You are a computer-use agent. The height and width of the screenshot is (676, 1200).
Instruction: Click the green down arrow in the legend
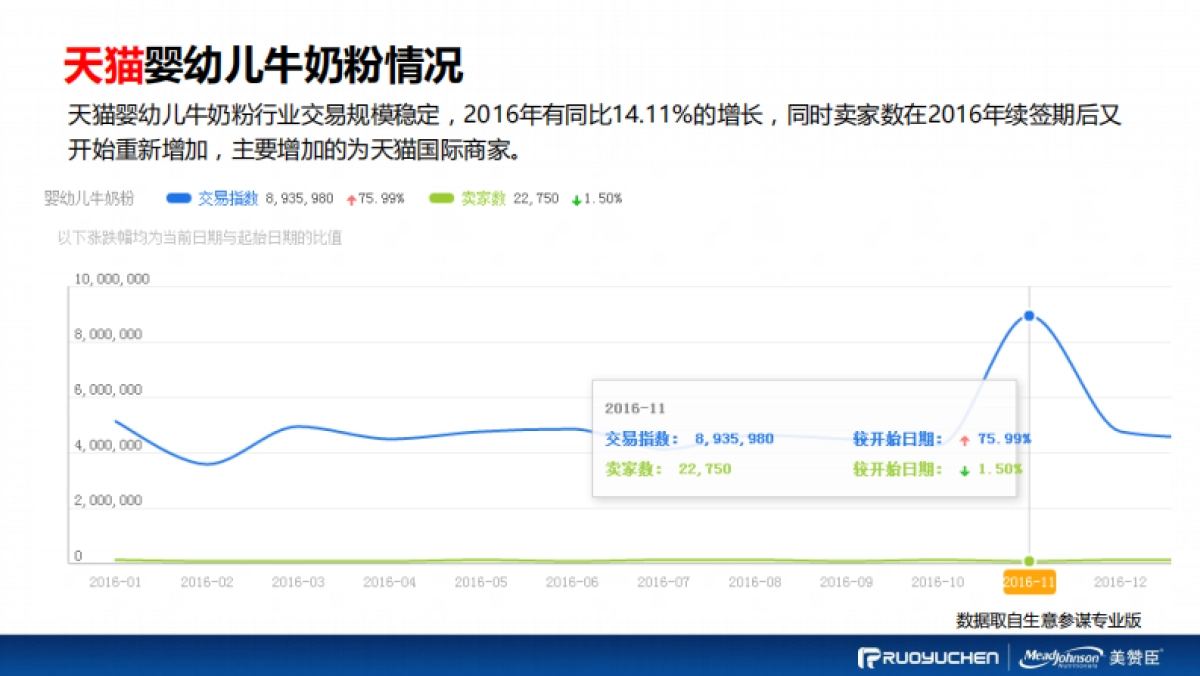point(577,199)
